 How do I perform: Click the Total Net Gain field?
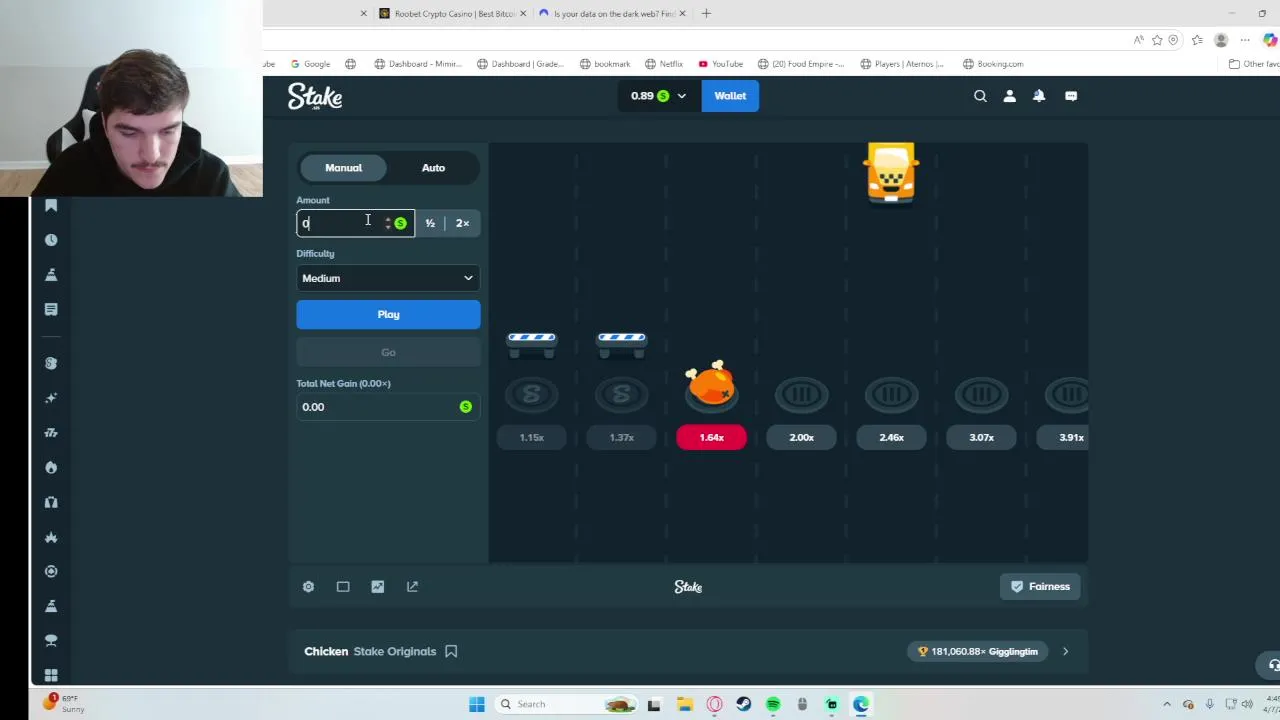click(388, 407)
